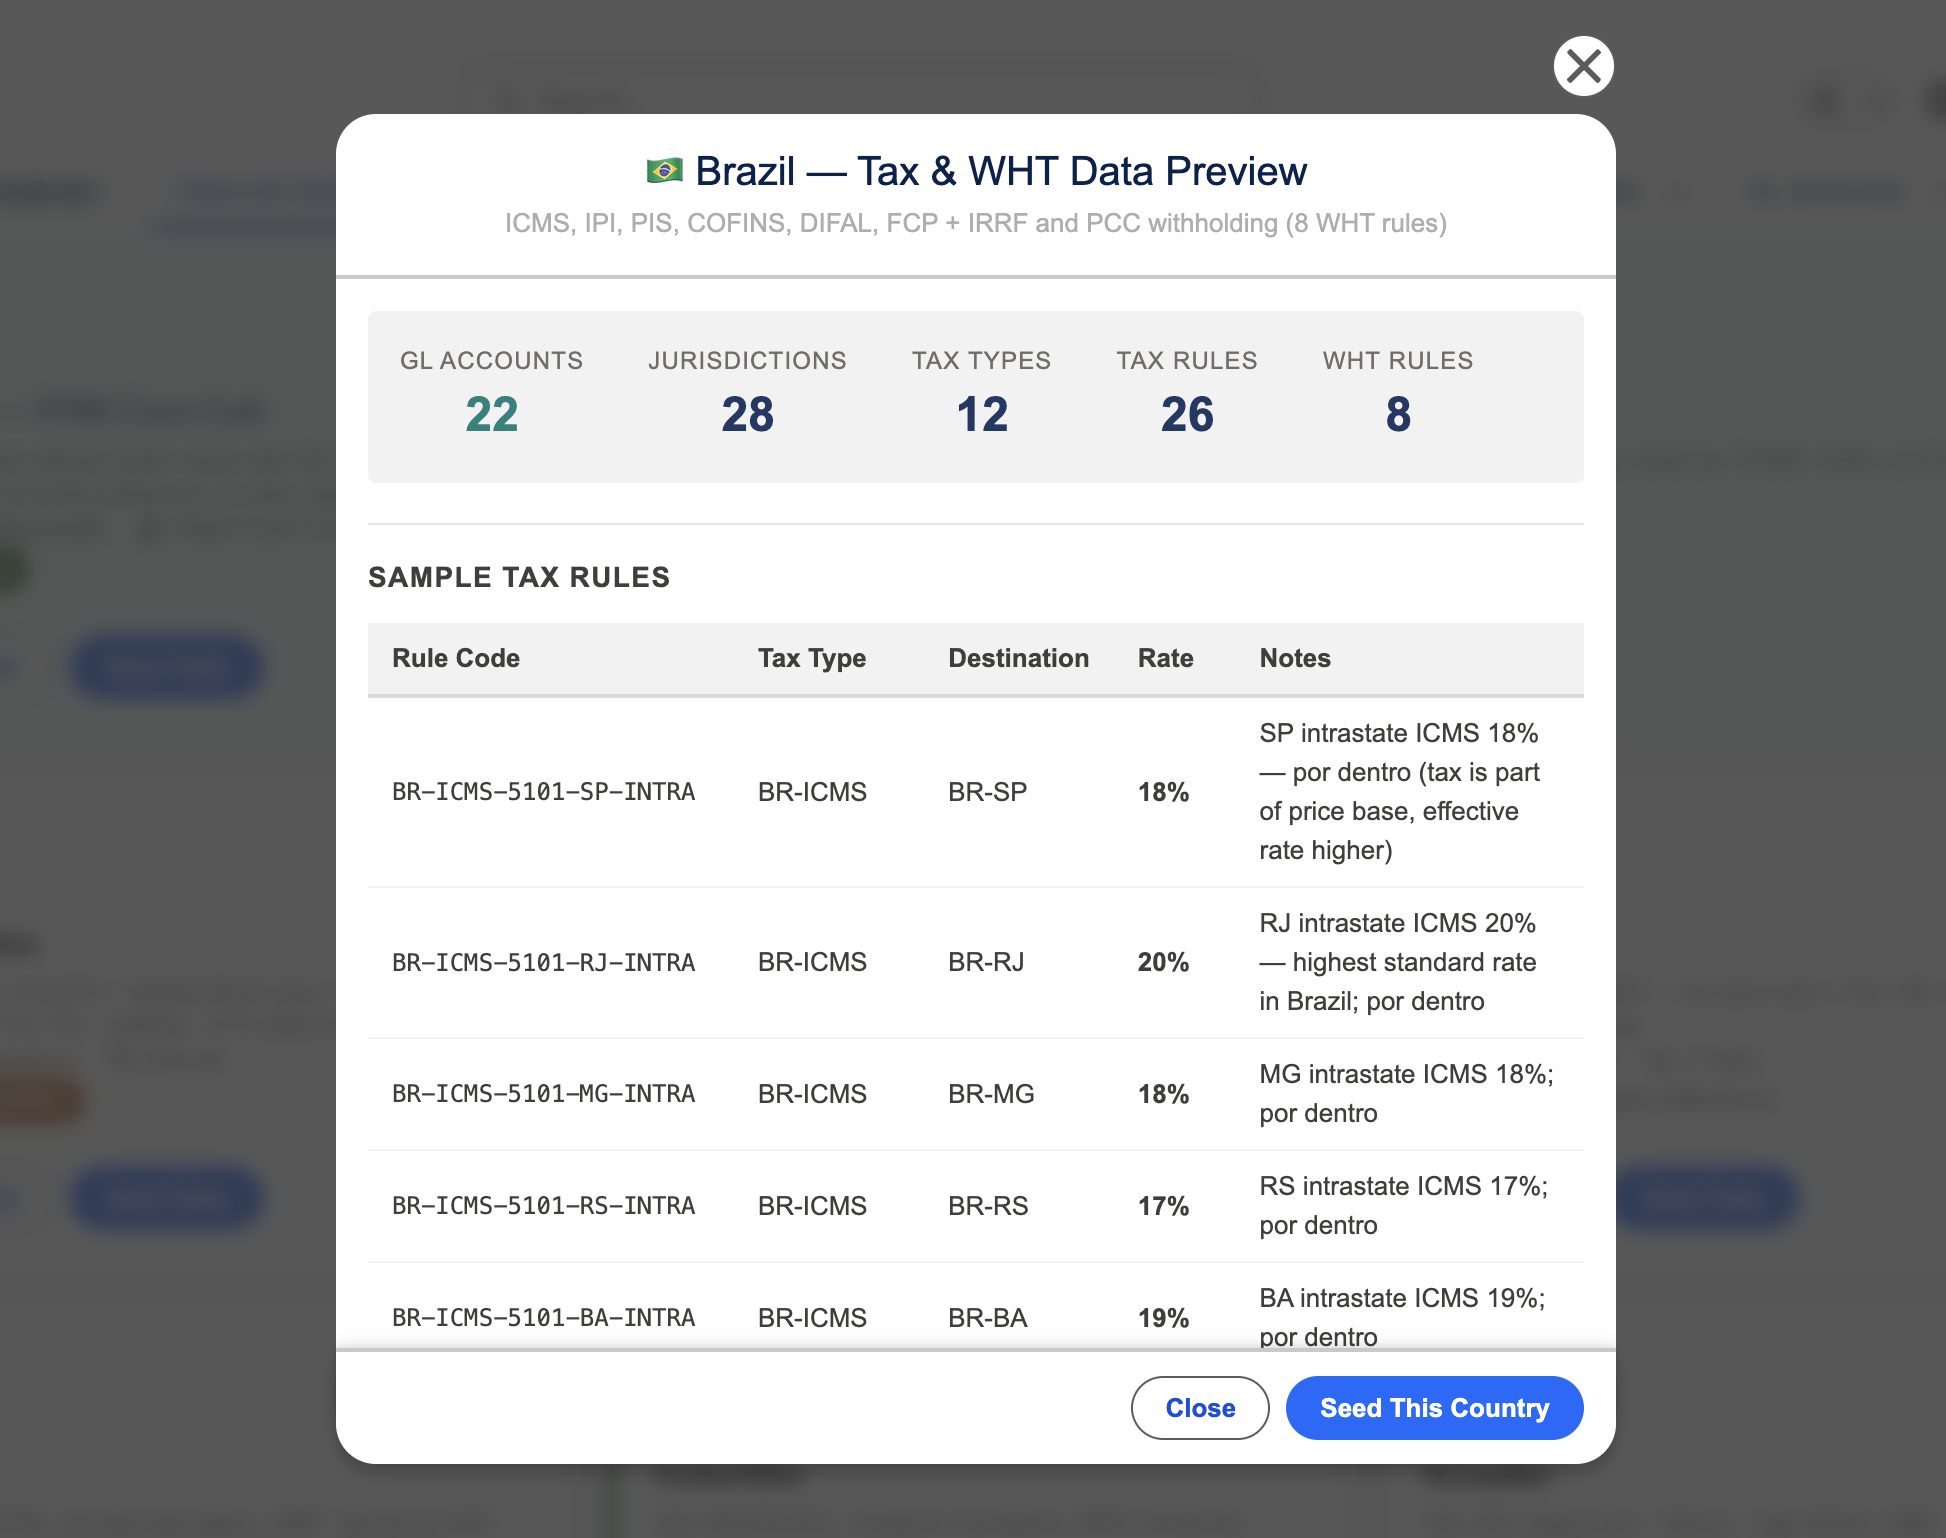Image resolution: width=1946 pixels, height=1538 pixels.
Task: Click the Sample Tax Rules heading
Action: tap(519, 577)
